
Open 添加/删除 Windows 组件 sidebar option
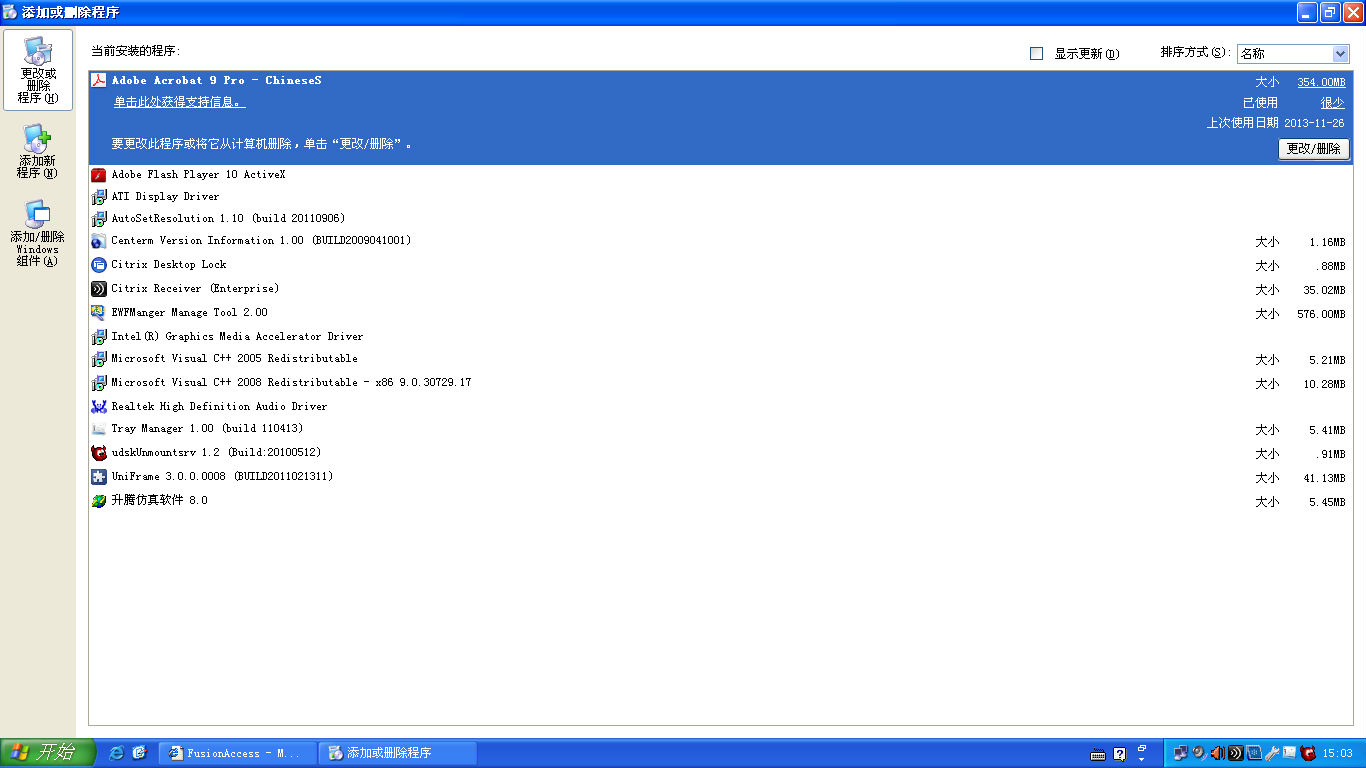37,234
